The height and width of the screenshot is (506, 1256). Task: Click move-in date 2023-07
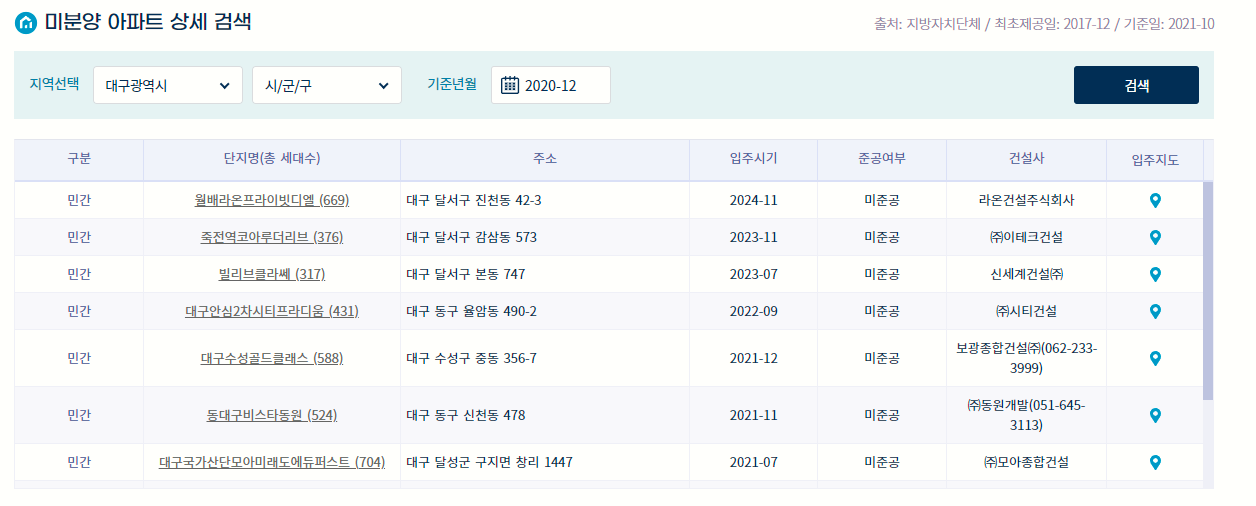pyautogui.click(x=754, y=274)
